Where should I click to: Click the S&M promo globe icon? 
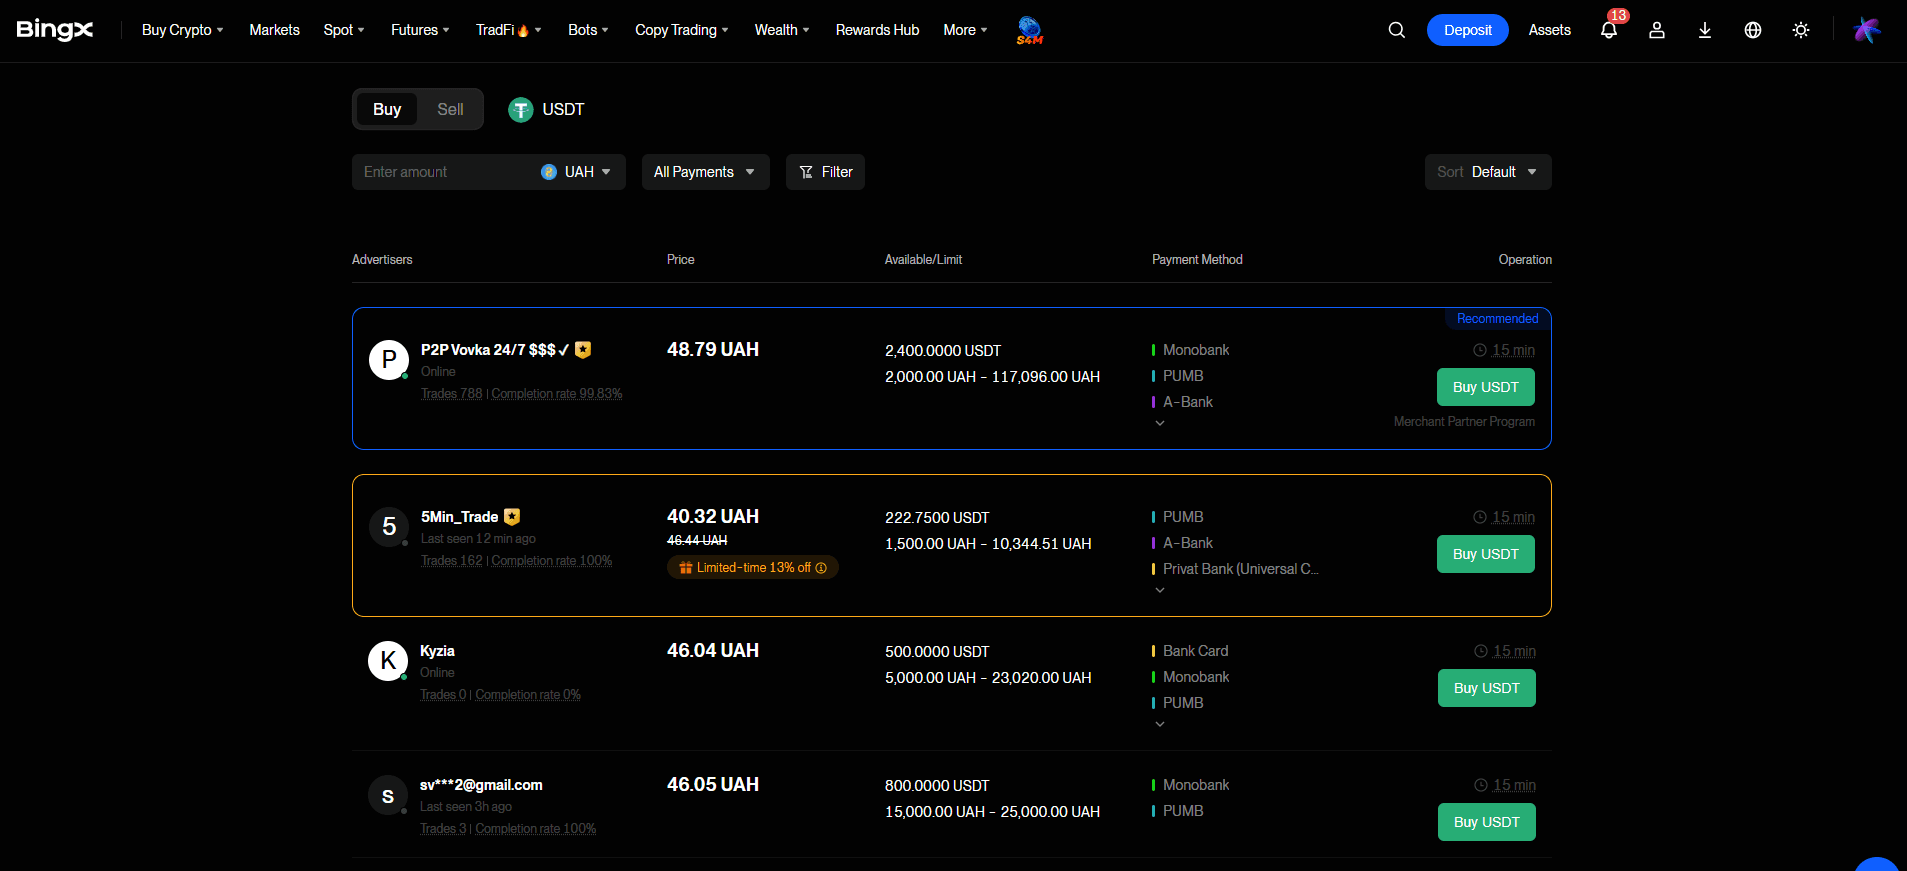tap(1029, 30)
